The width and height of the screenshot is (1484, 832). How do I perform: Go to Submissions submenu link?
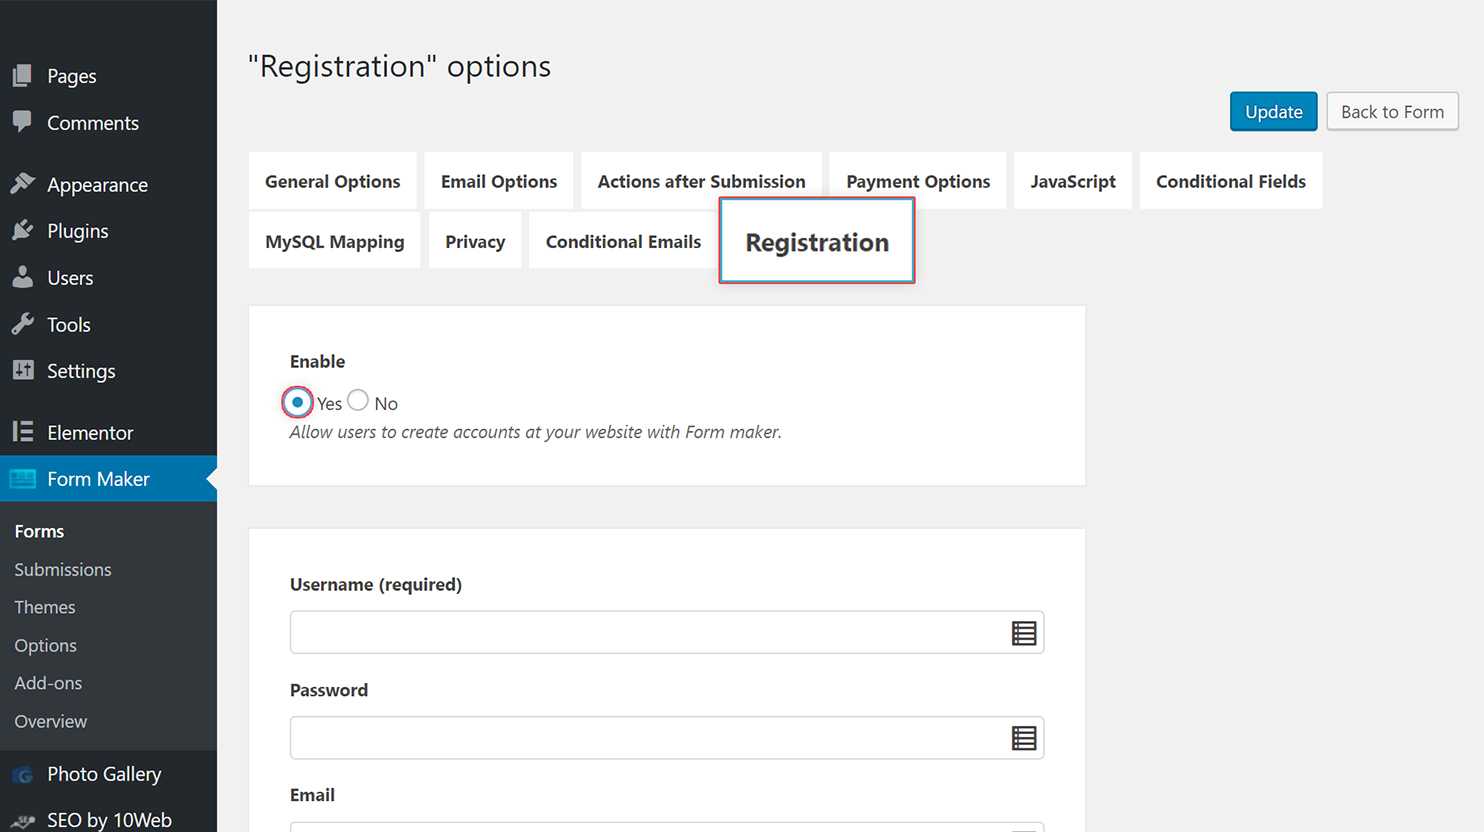tap(63, 569)
